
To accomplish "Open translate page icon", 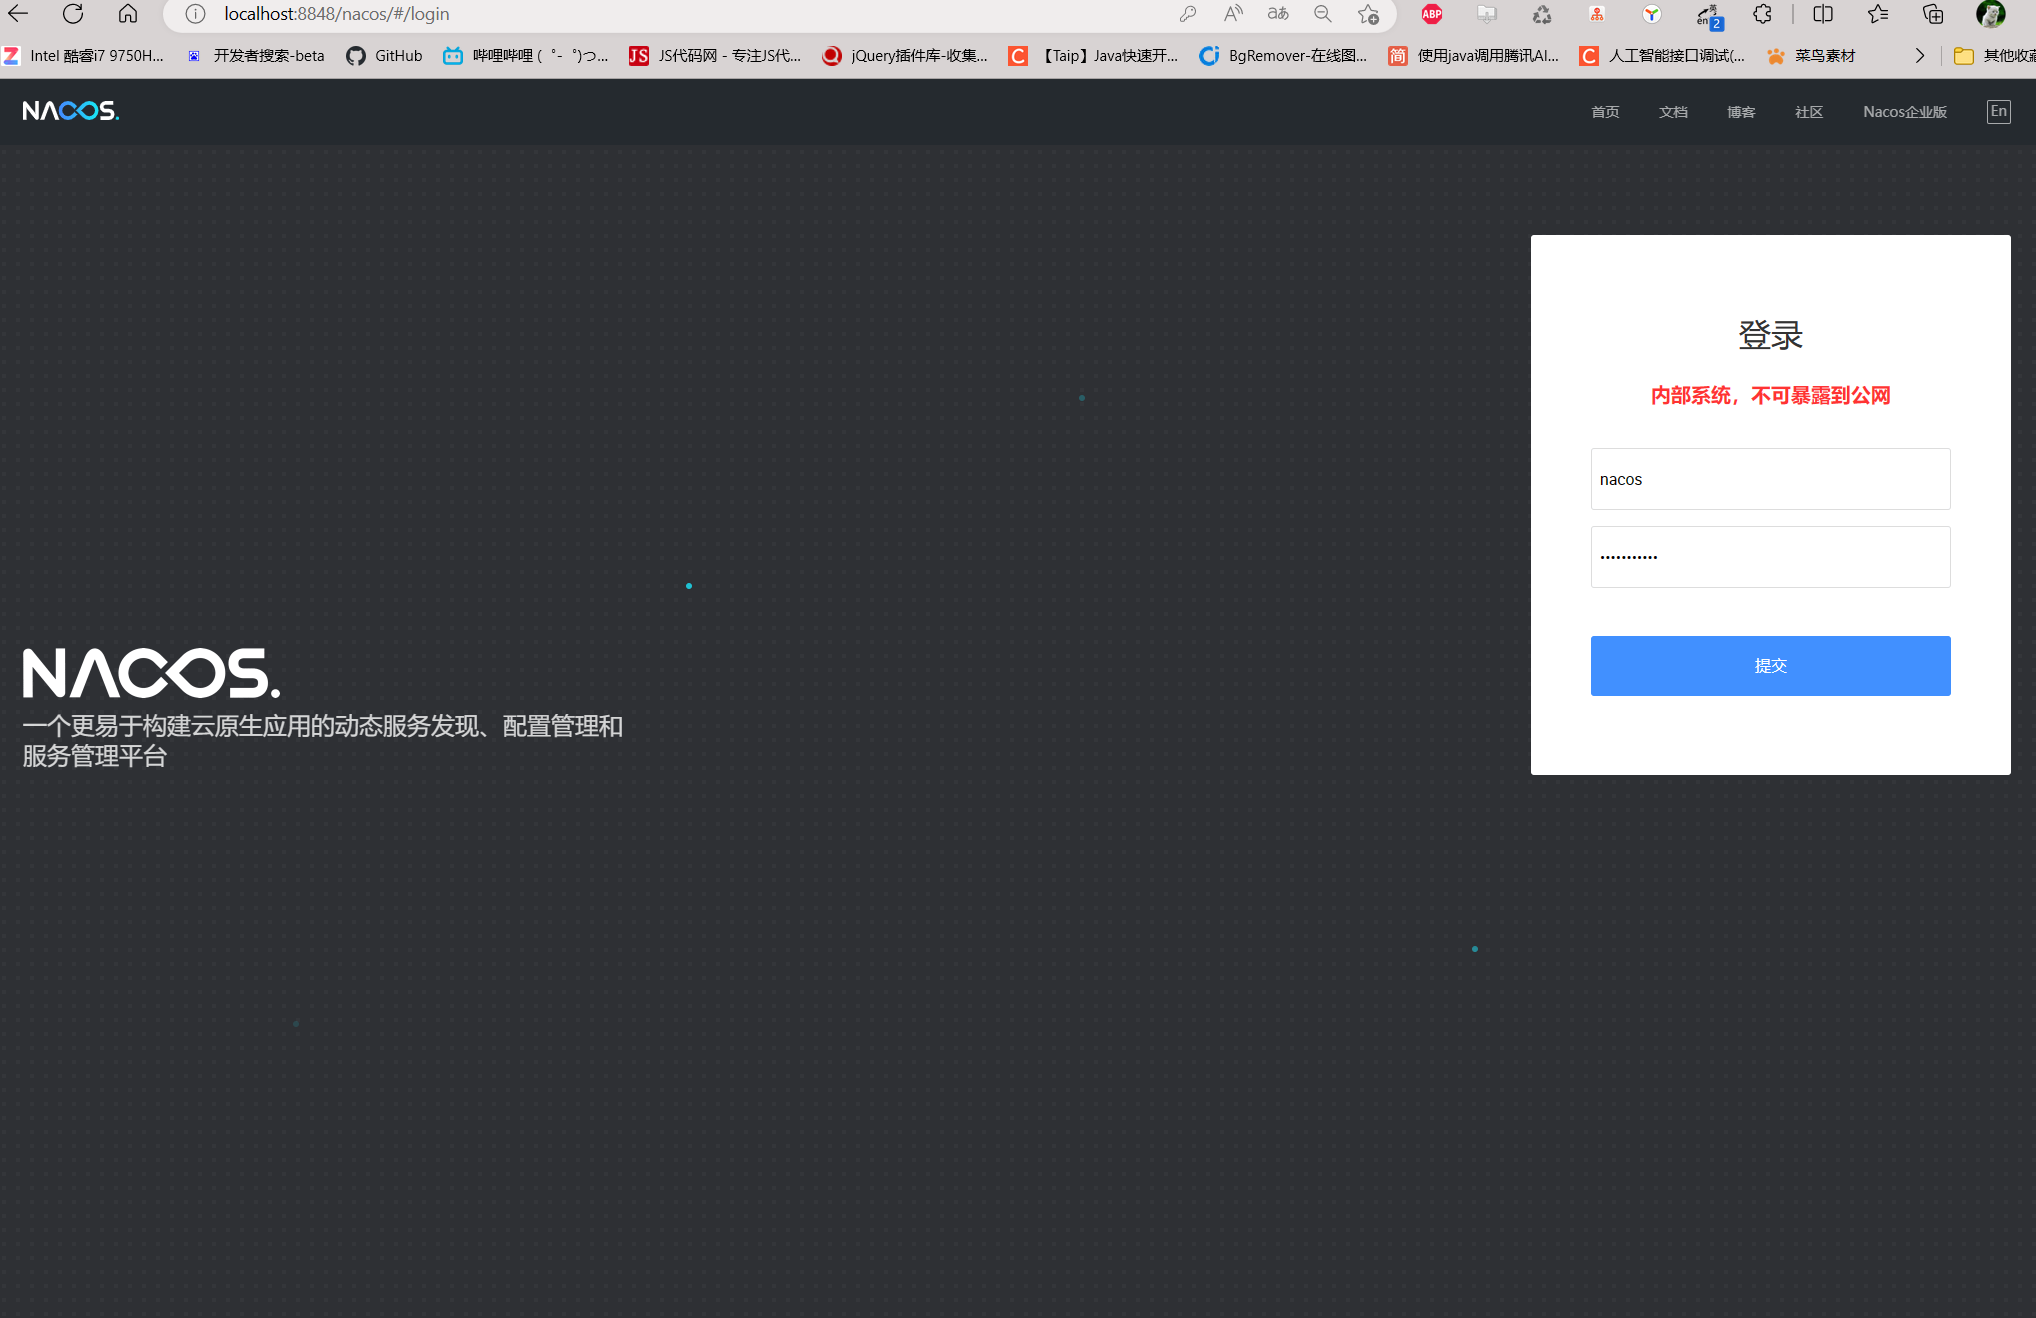I will point(1278,14).
